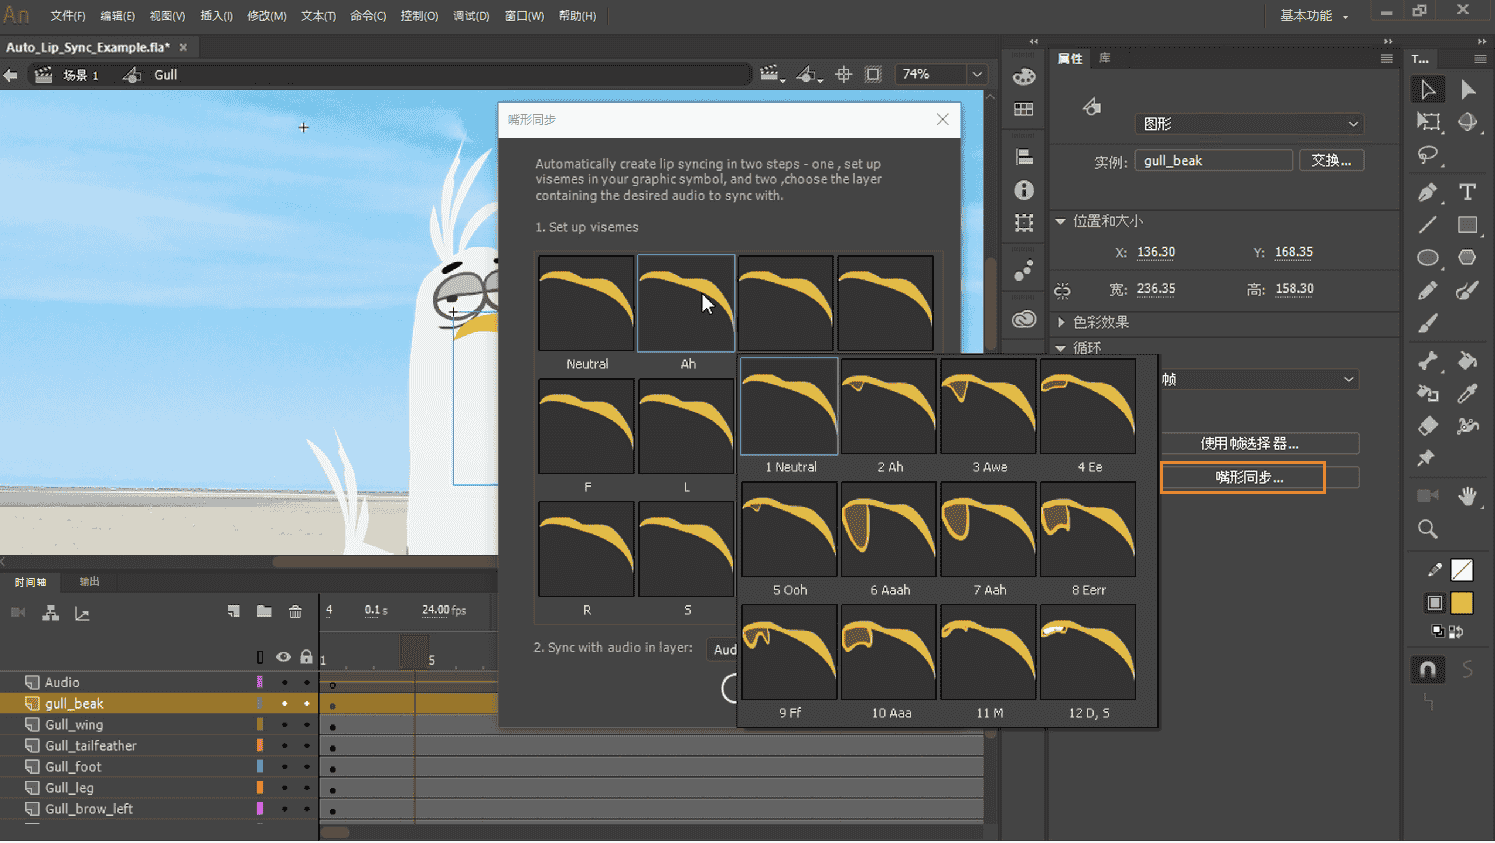Choose the Text tool

1467,192
